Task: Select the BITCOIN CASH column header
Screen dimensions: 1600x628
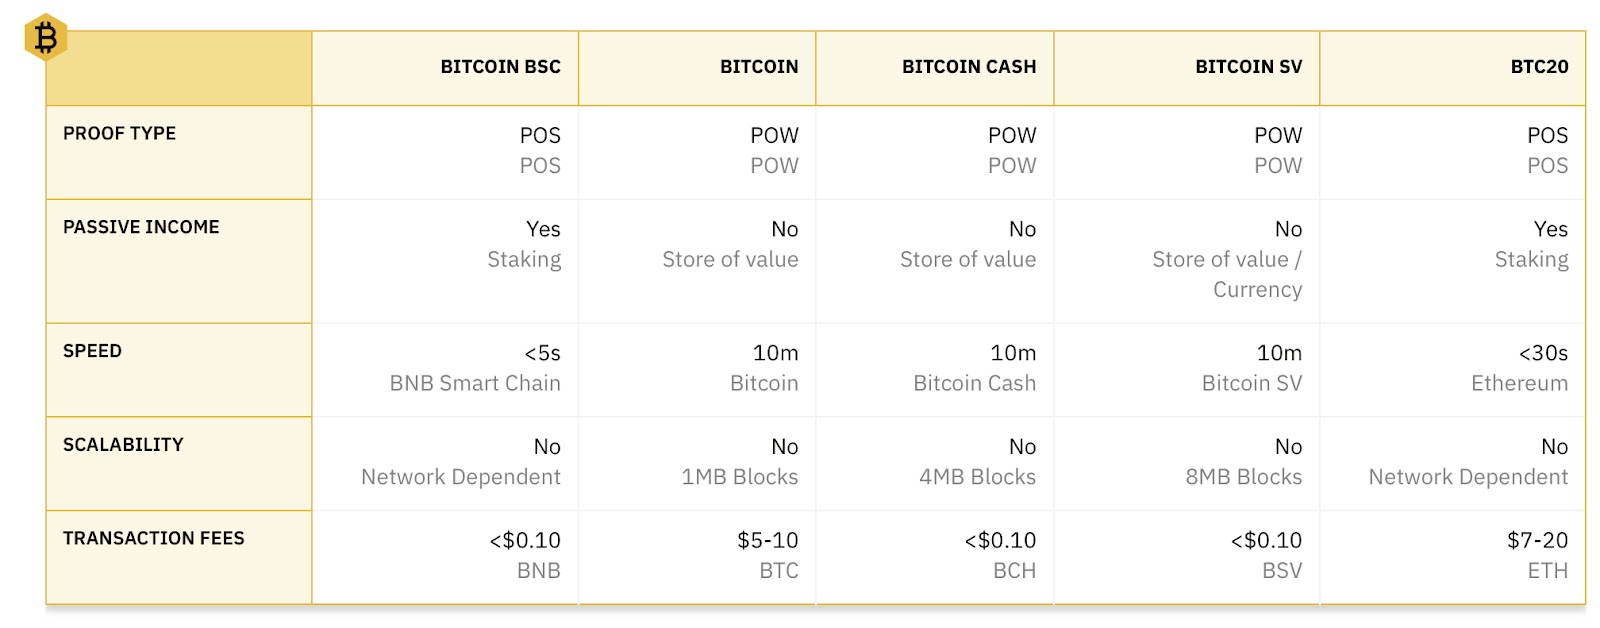Action: [968, 67]
